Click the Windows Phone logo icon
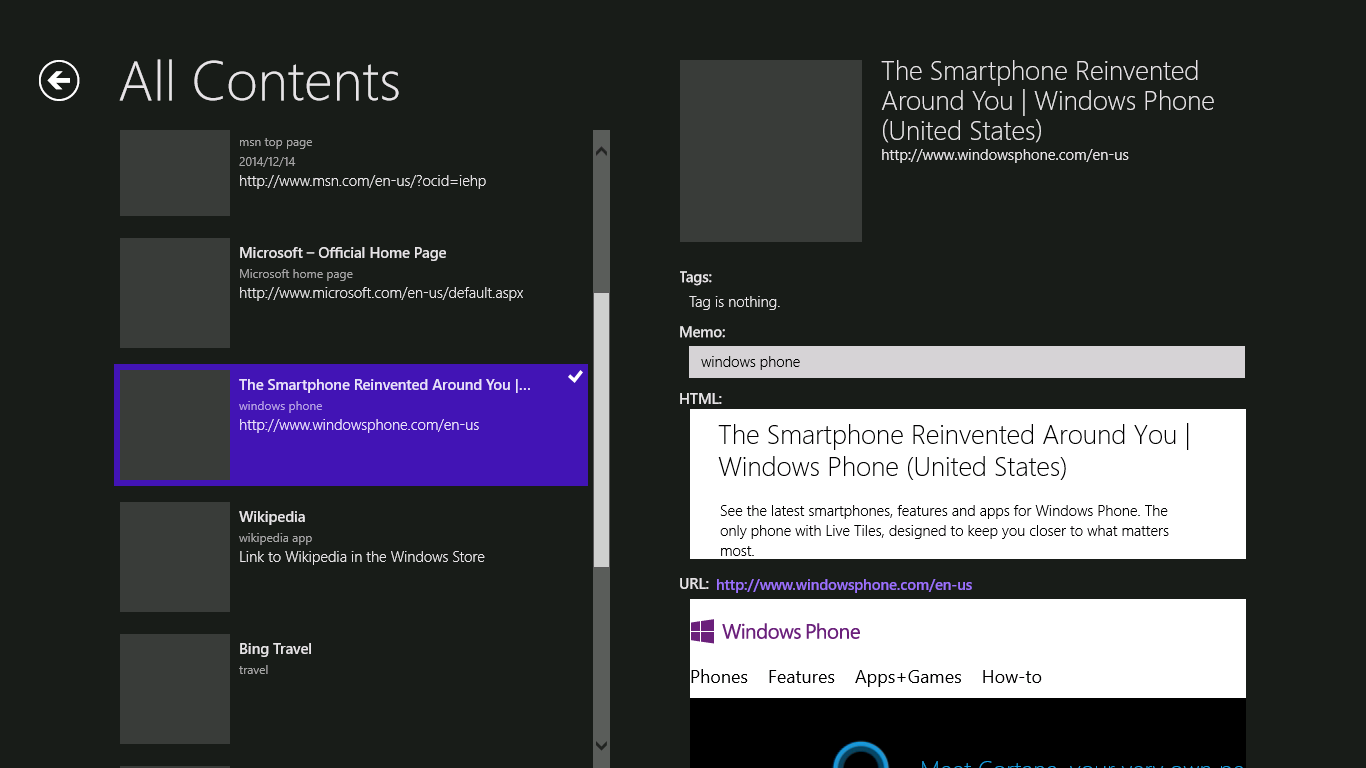 [x=703, y=631]
